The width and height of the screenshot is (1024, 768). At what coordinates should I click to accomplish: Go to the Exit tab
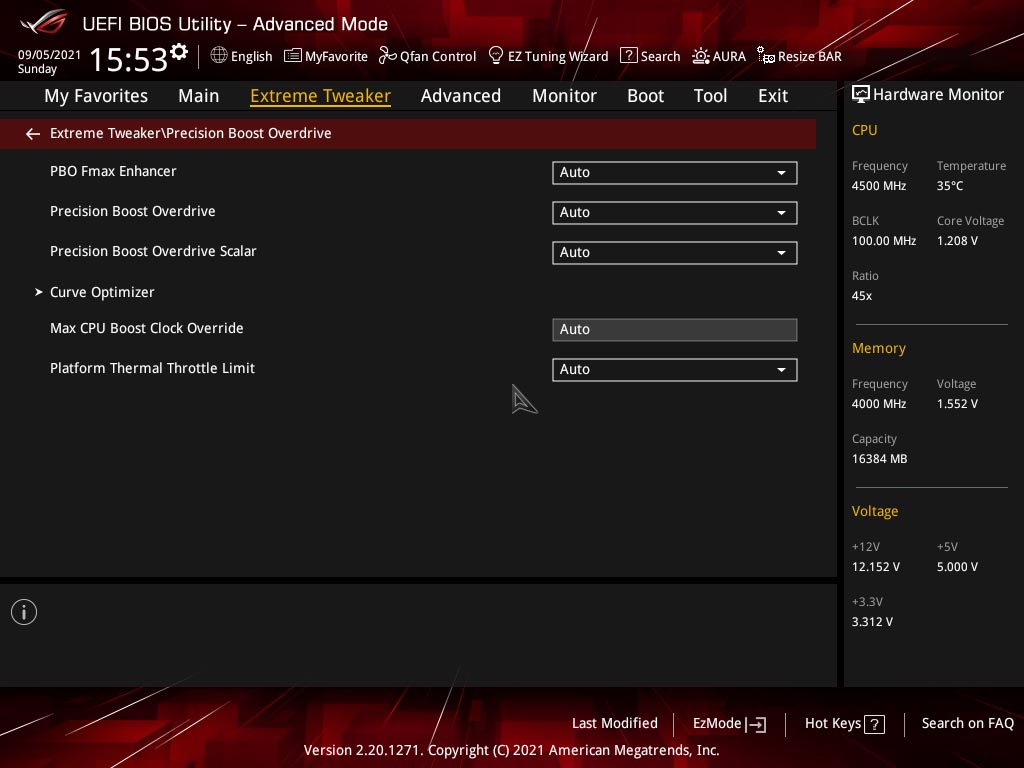tap(773, 96)
